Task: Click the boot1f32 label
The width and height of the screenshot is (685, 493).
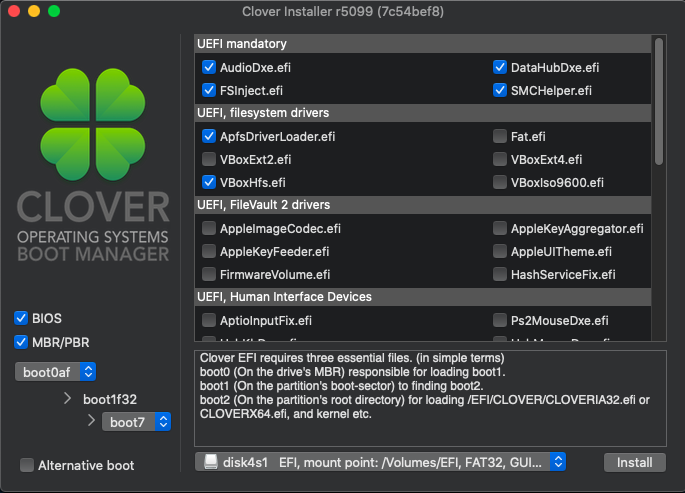Action: (110, 399)
